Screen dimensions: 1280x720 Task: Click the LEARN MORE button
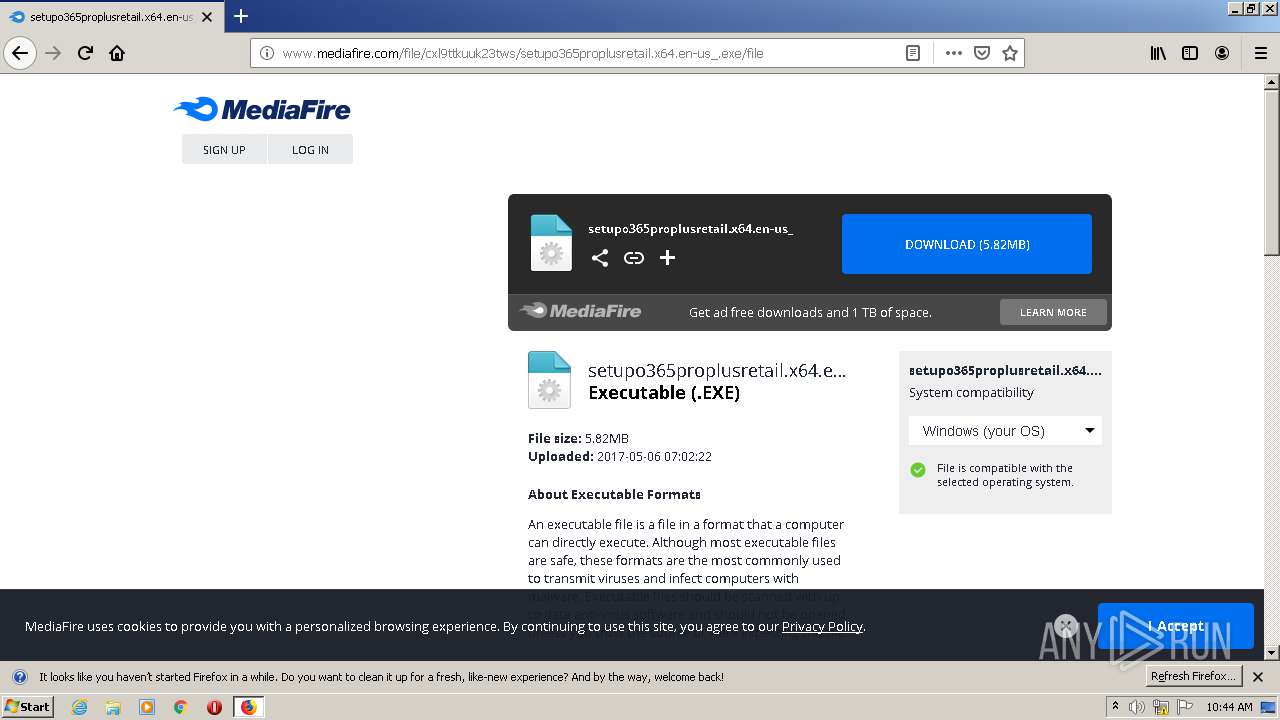(x=1053, y=312)
